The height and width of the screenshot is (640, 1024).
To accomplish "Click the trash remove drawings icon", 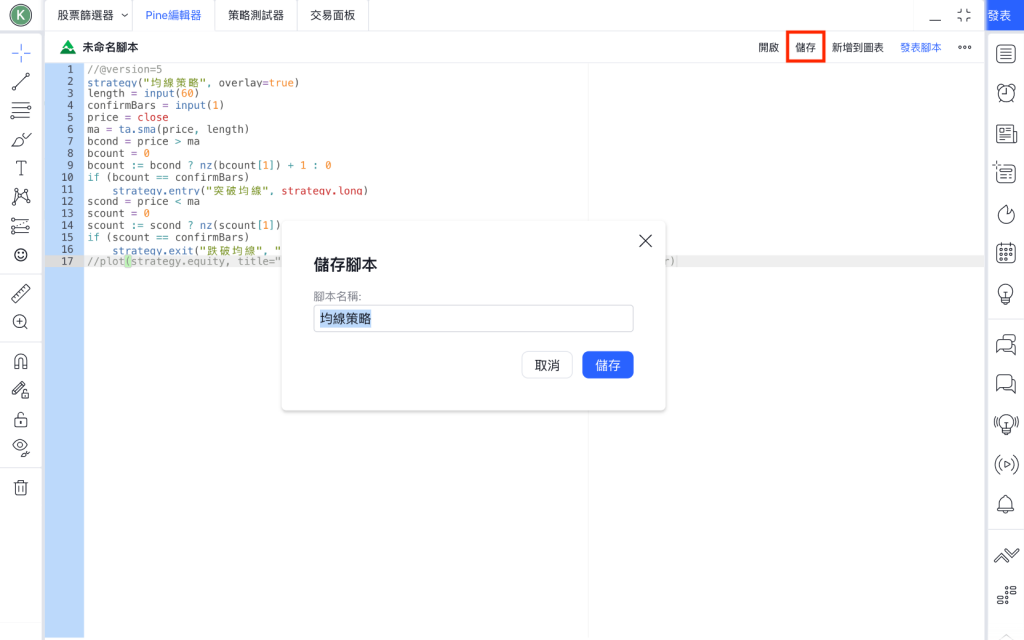I will 21,487.
